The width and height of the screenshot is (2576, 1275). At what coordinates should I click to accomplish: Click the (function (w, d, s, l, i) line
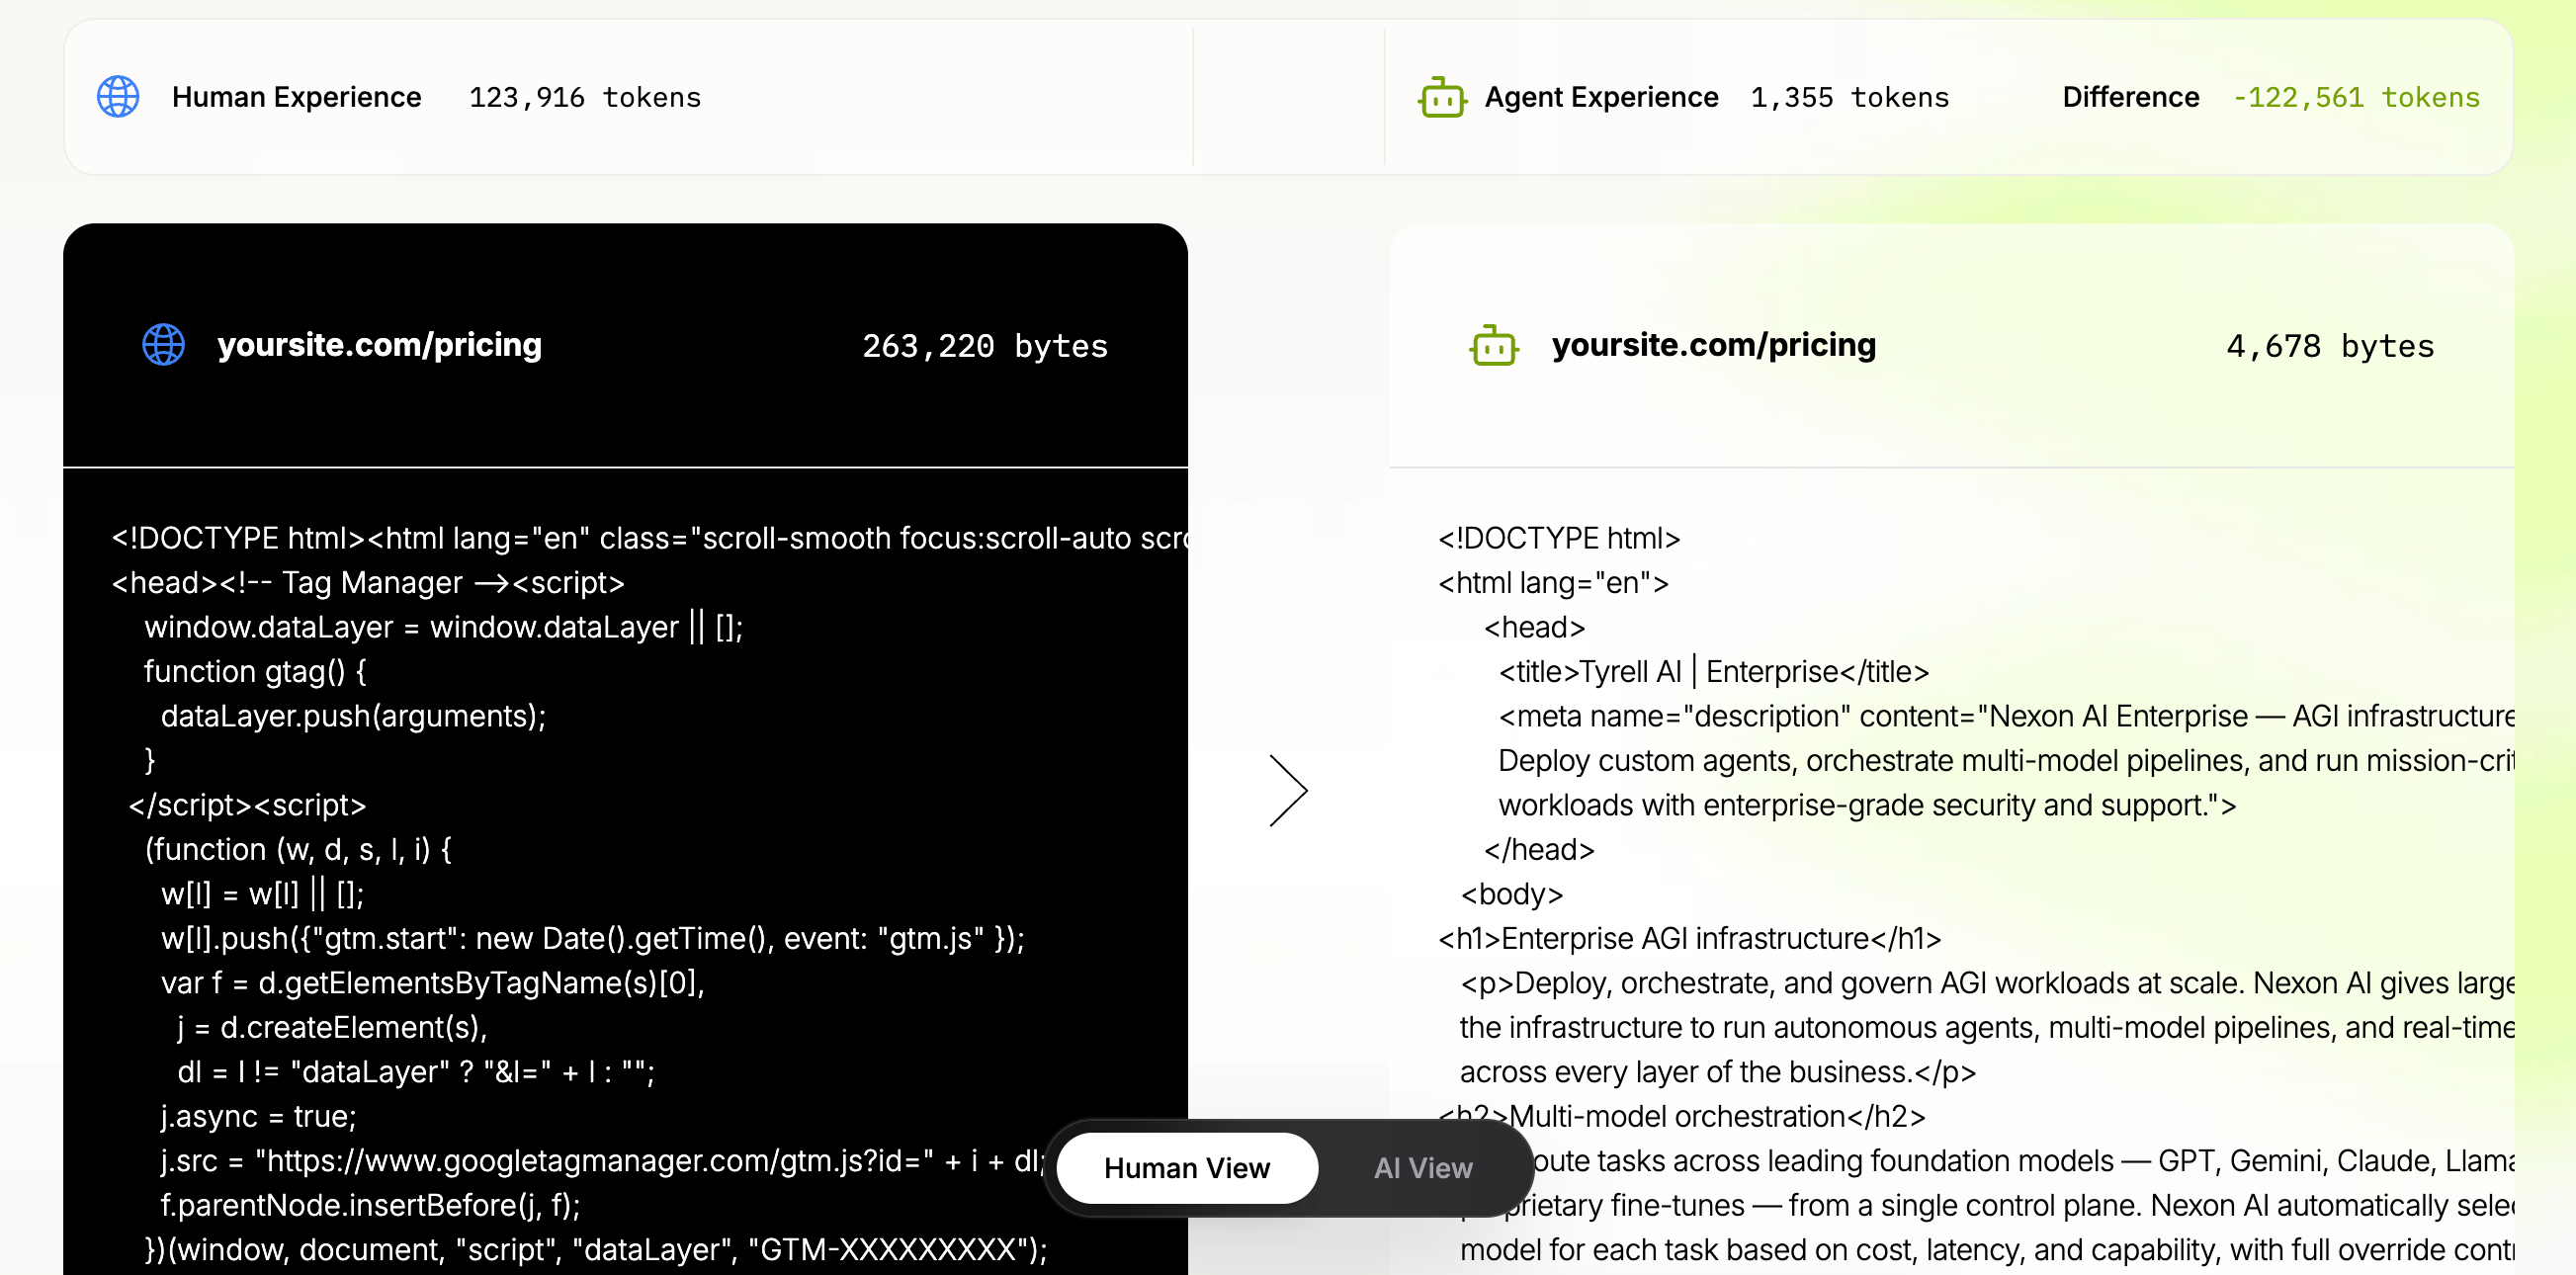[298, 850]
